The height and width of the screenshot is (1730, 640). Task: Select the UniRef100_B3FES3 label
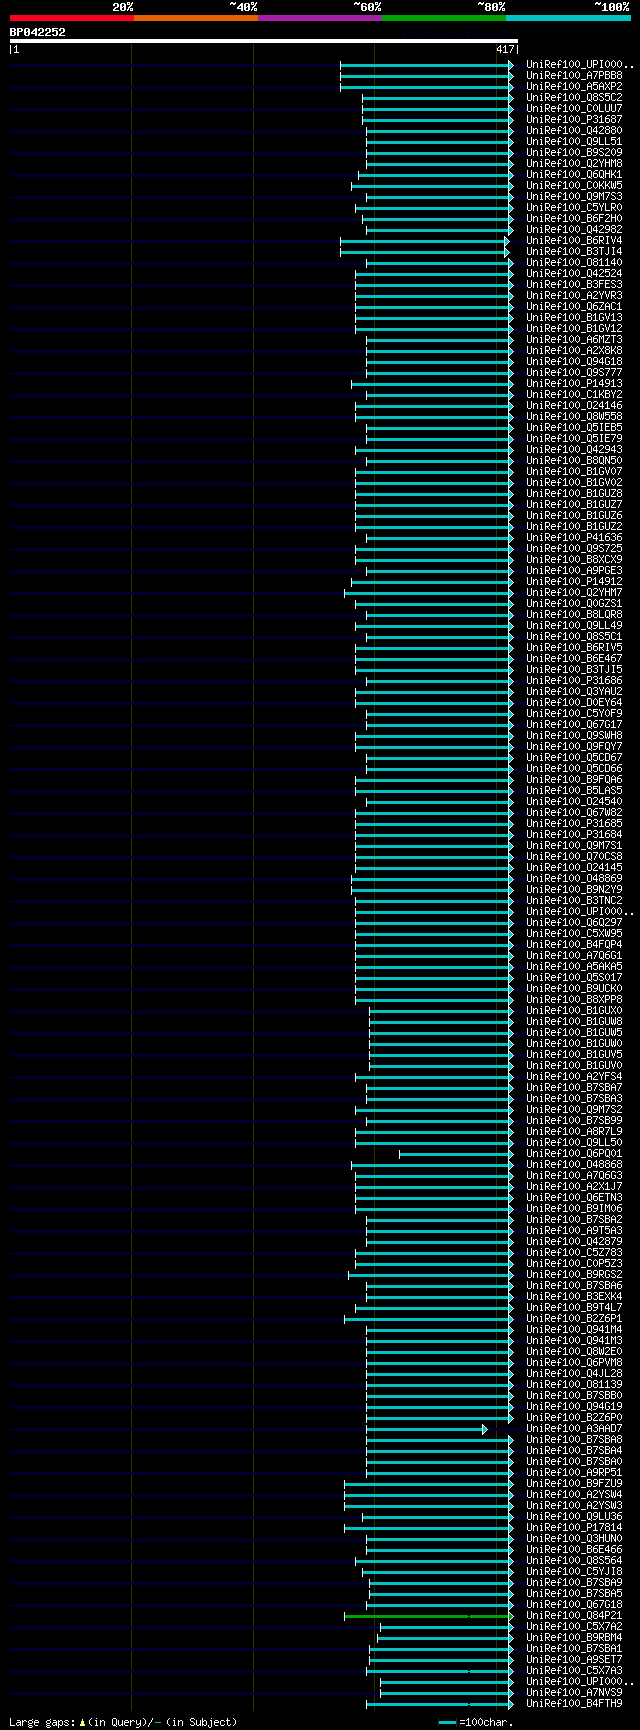(x=574, y=284)
